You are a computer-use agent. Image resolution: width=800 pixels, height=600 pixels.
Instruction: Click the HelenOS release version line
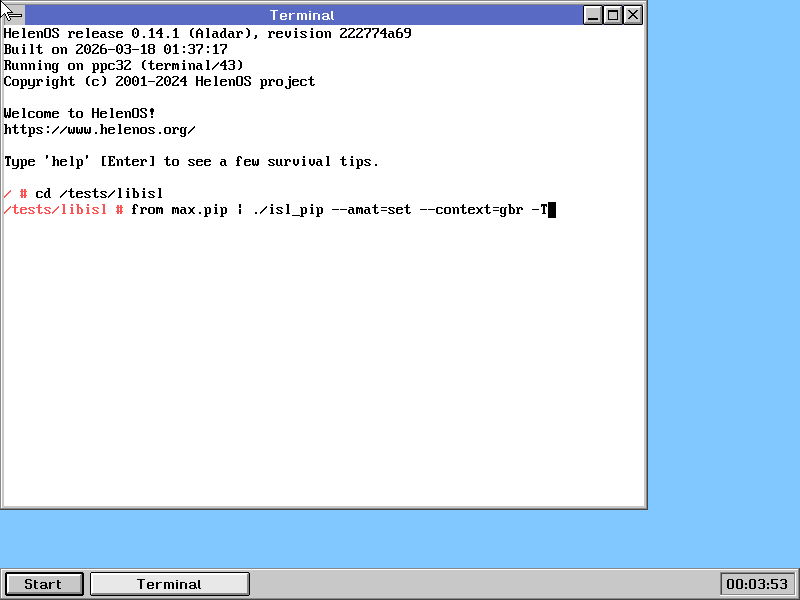point(207,34)
